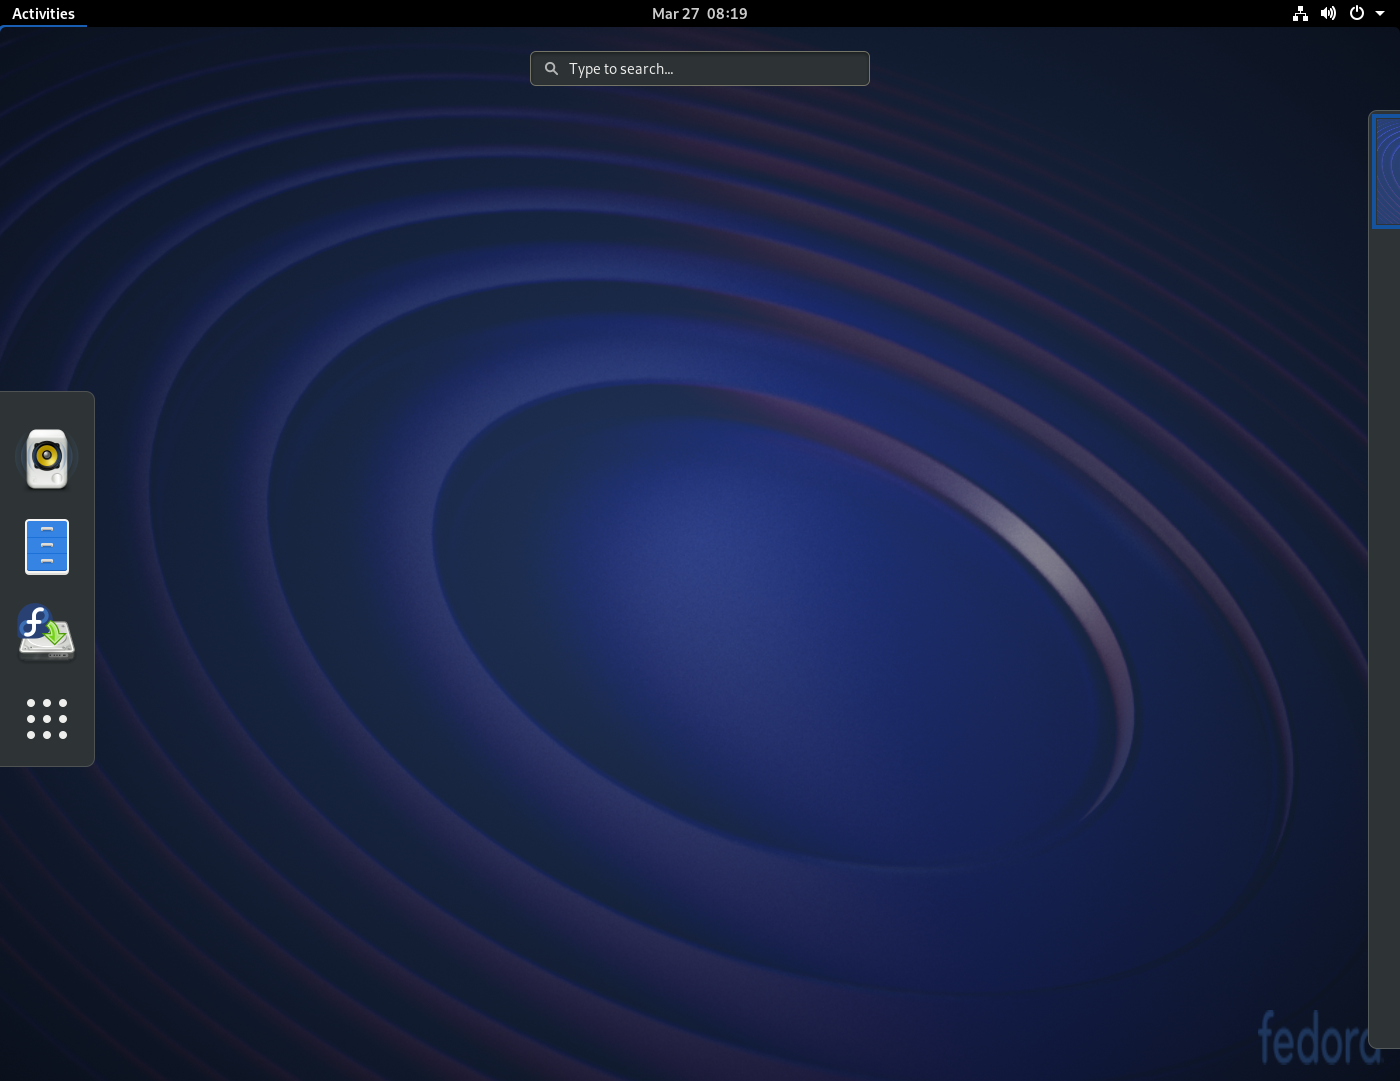Select the workspace thumbnail in the switcher
The image size is (1400, 1081).
point(1387,171)
